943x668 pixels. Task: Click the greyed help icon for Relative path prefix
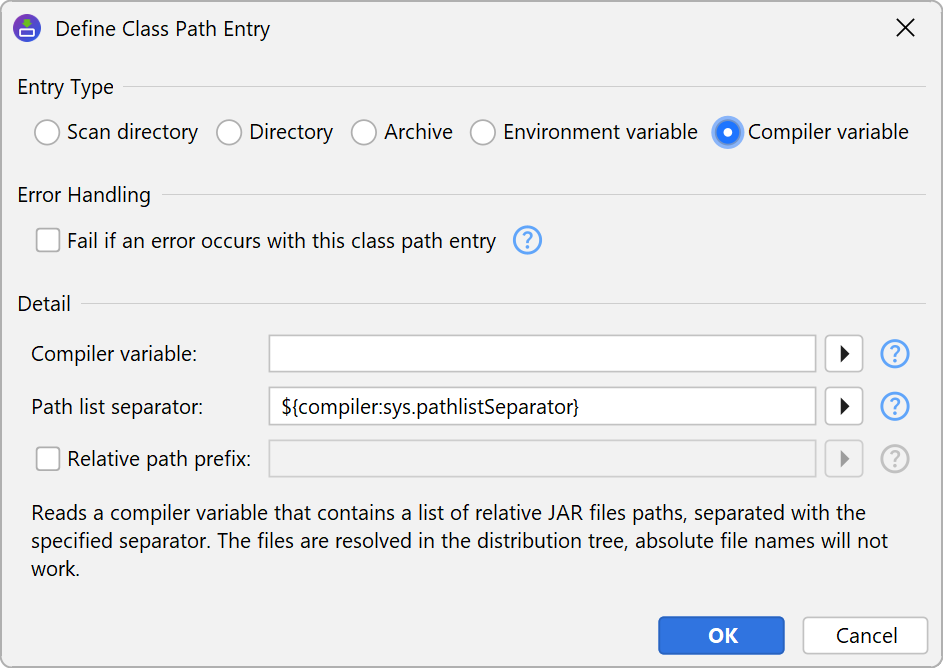pyautogui.click(x=894, y=459)
